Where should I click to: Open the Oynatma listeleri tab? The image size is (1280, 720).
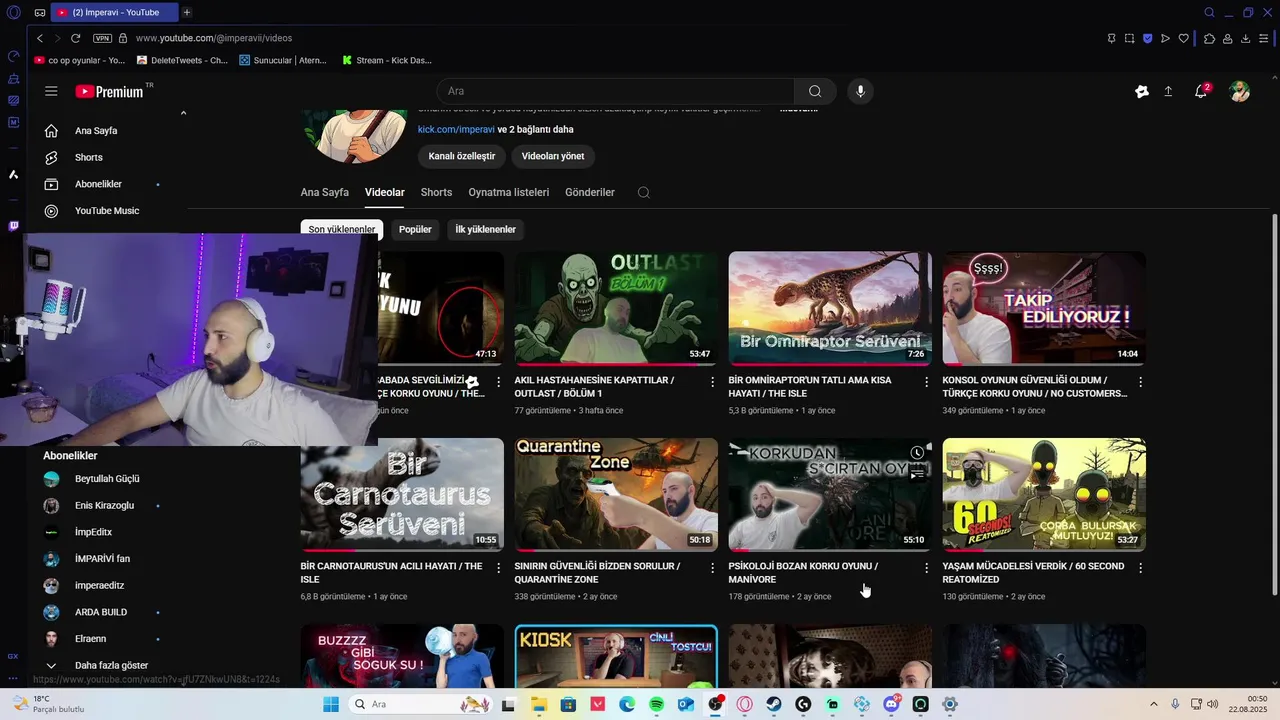(x=509, y=192)
